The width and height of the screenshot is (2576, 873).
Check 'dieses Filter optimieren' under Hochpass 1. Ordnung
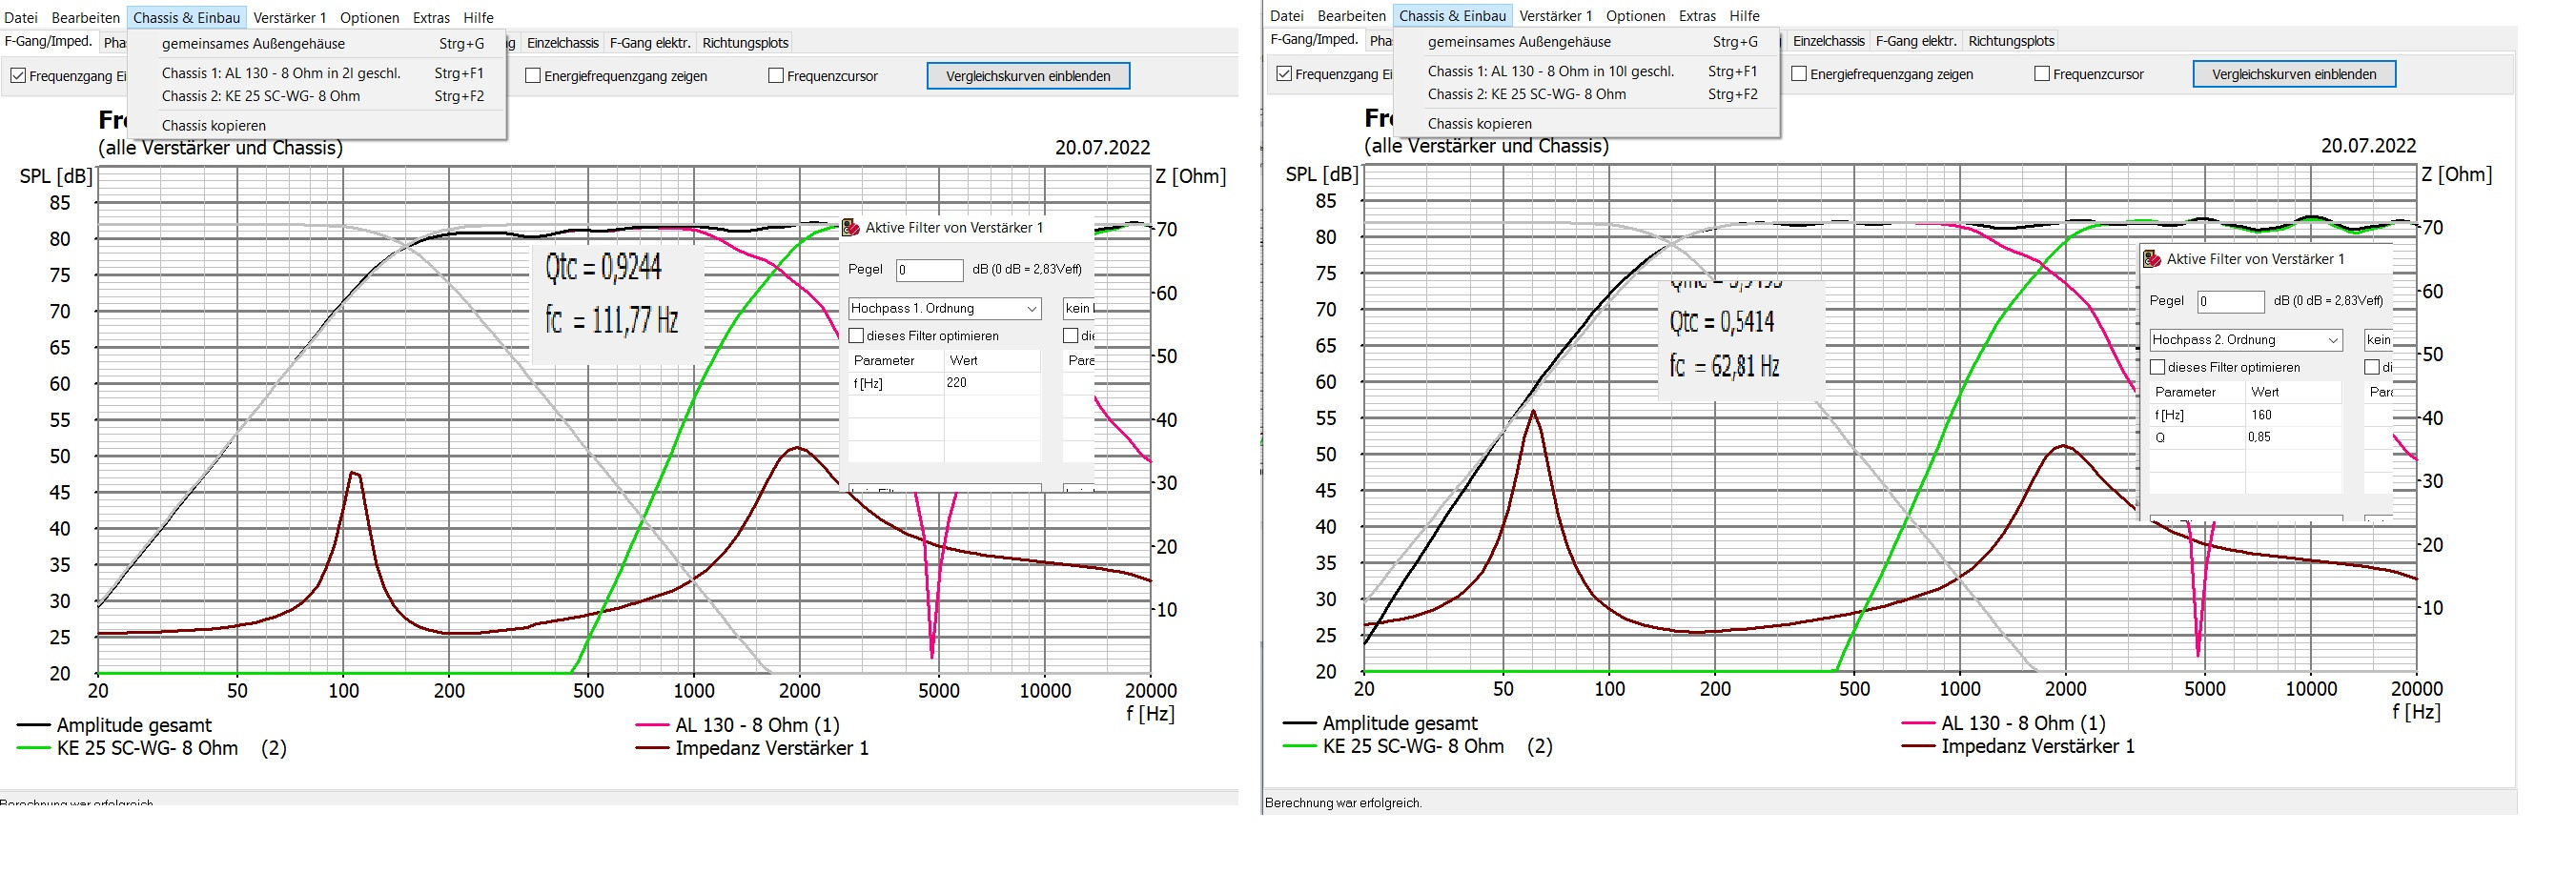click(857, 336)
